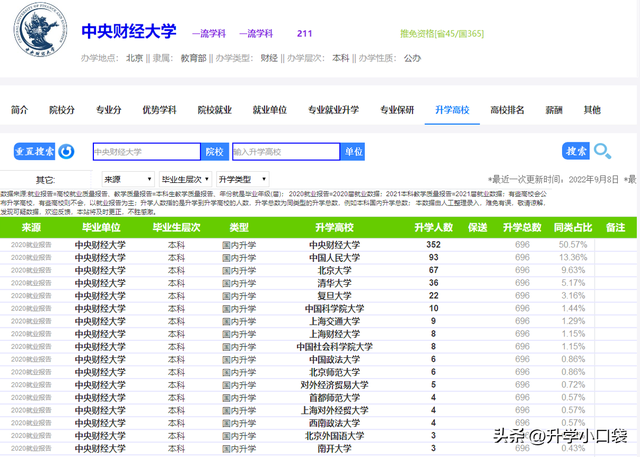
Task: Click the 13.36% share value
Action: point(573,257)
